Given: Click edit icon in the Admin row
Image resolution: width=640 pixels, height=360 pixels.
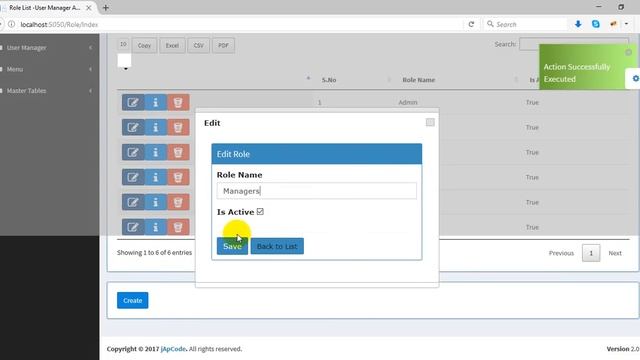Looking at the screenshot, I should (x=133, y=102).
